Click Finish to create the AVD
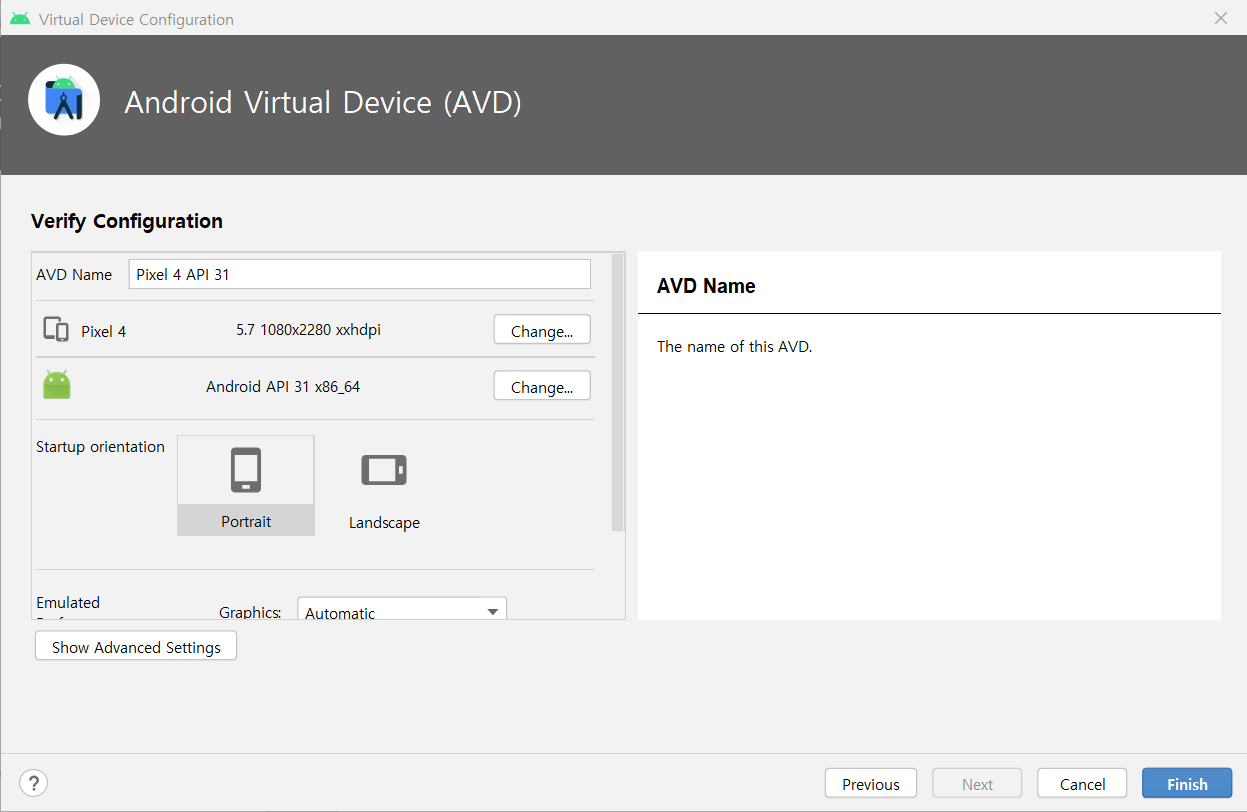The height and width of the screenshot is (812, 1247). (x=1187, y=784)
